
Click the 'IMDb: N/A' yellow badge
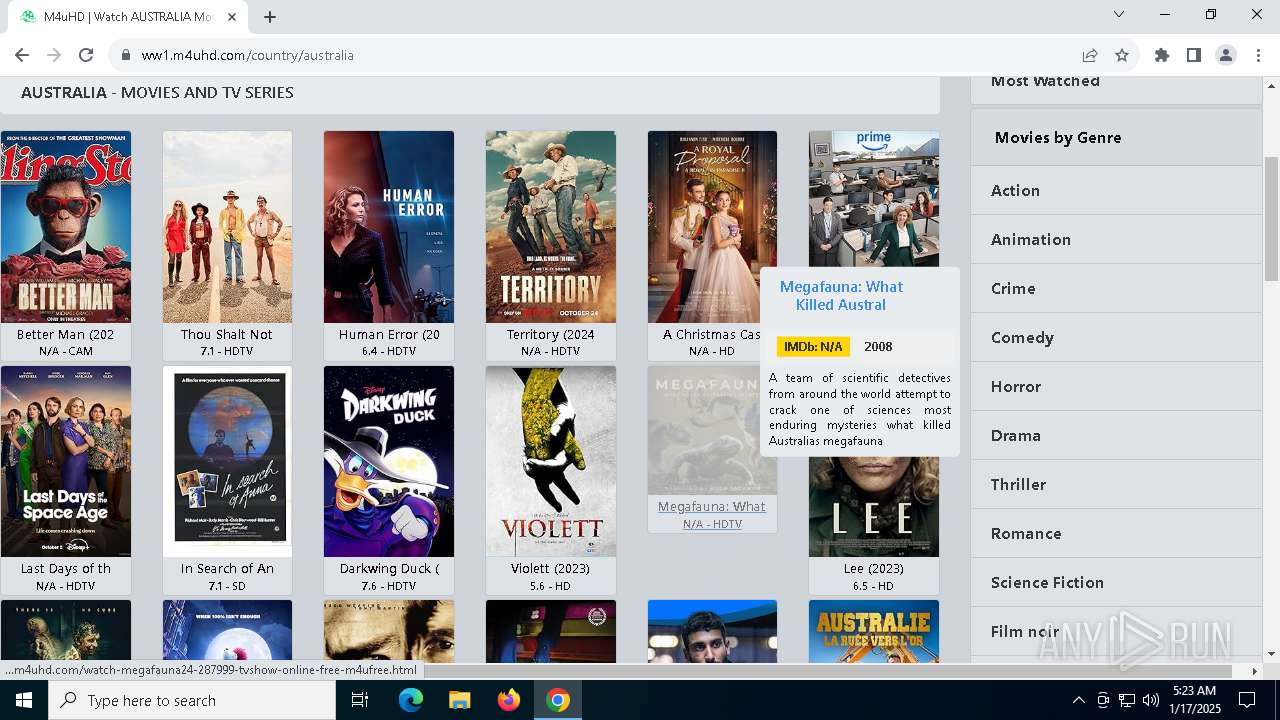813,346
